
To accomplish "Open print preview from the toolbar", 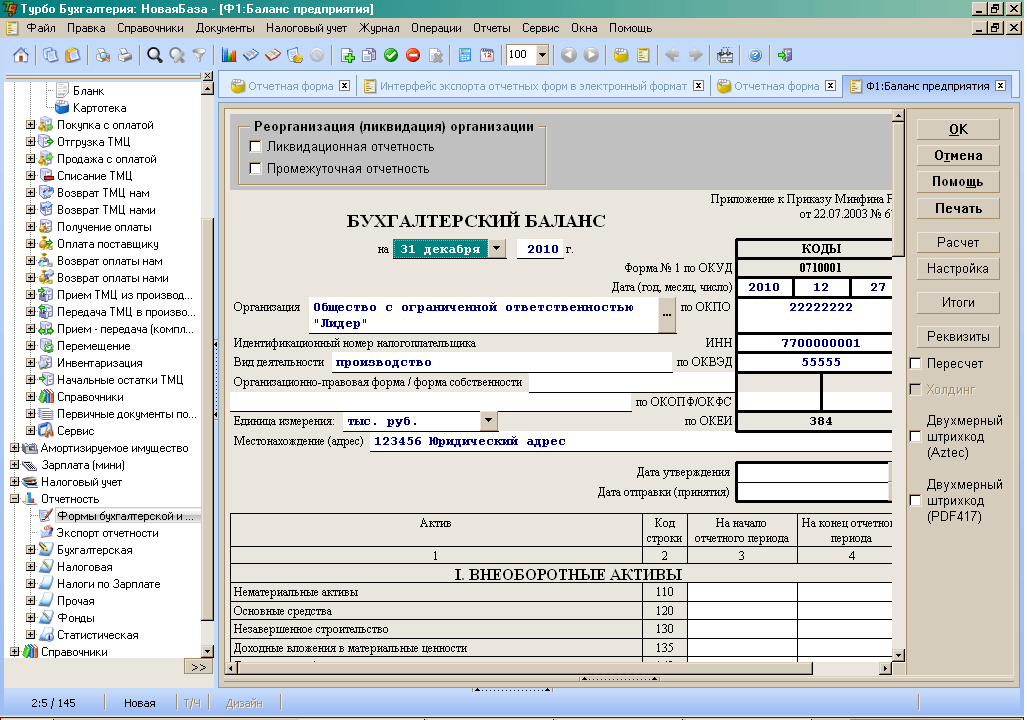I will point(103,55).
